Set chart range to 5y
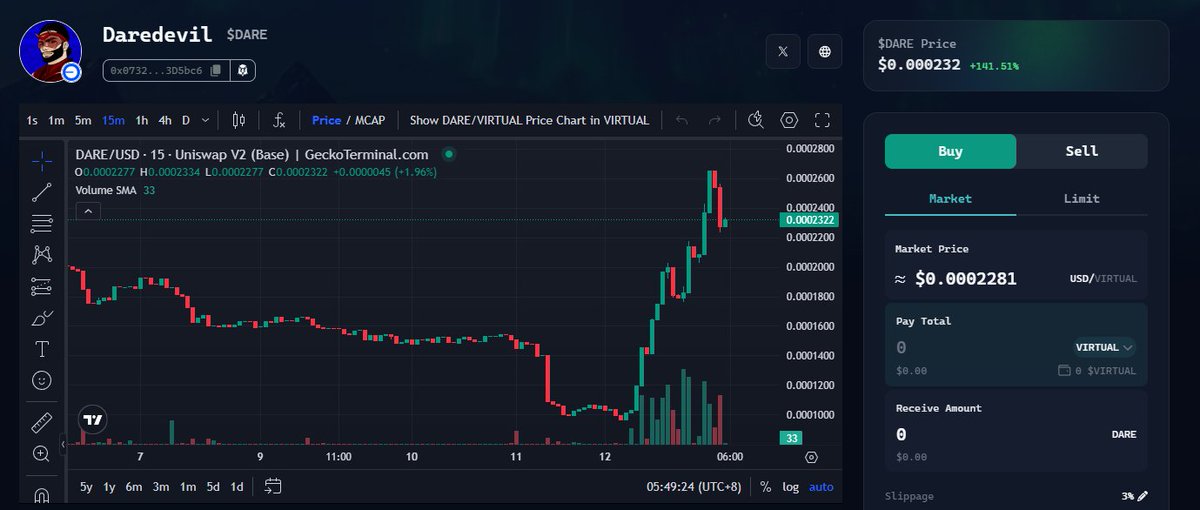This screenshot has width=1200, height=510. click(x=86, y=487)
